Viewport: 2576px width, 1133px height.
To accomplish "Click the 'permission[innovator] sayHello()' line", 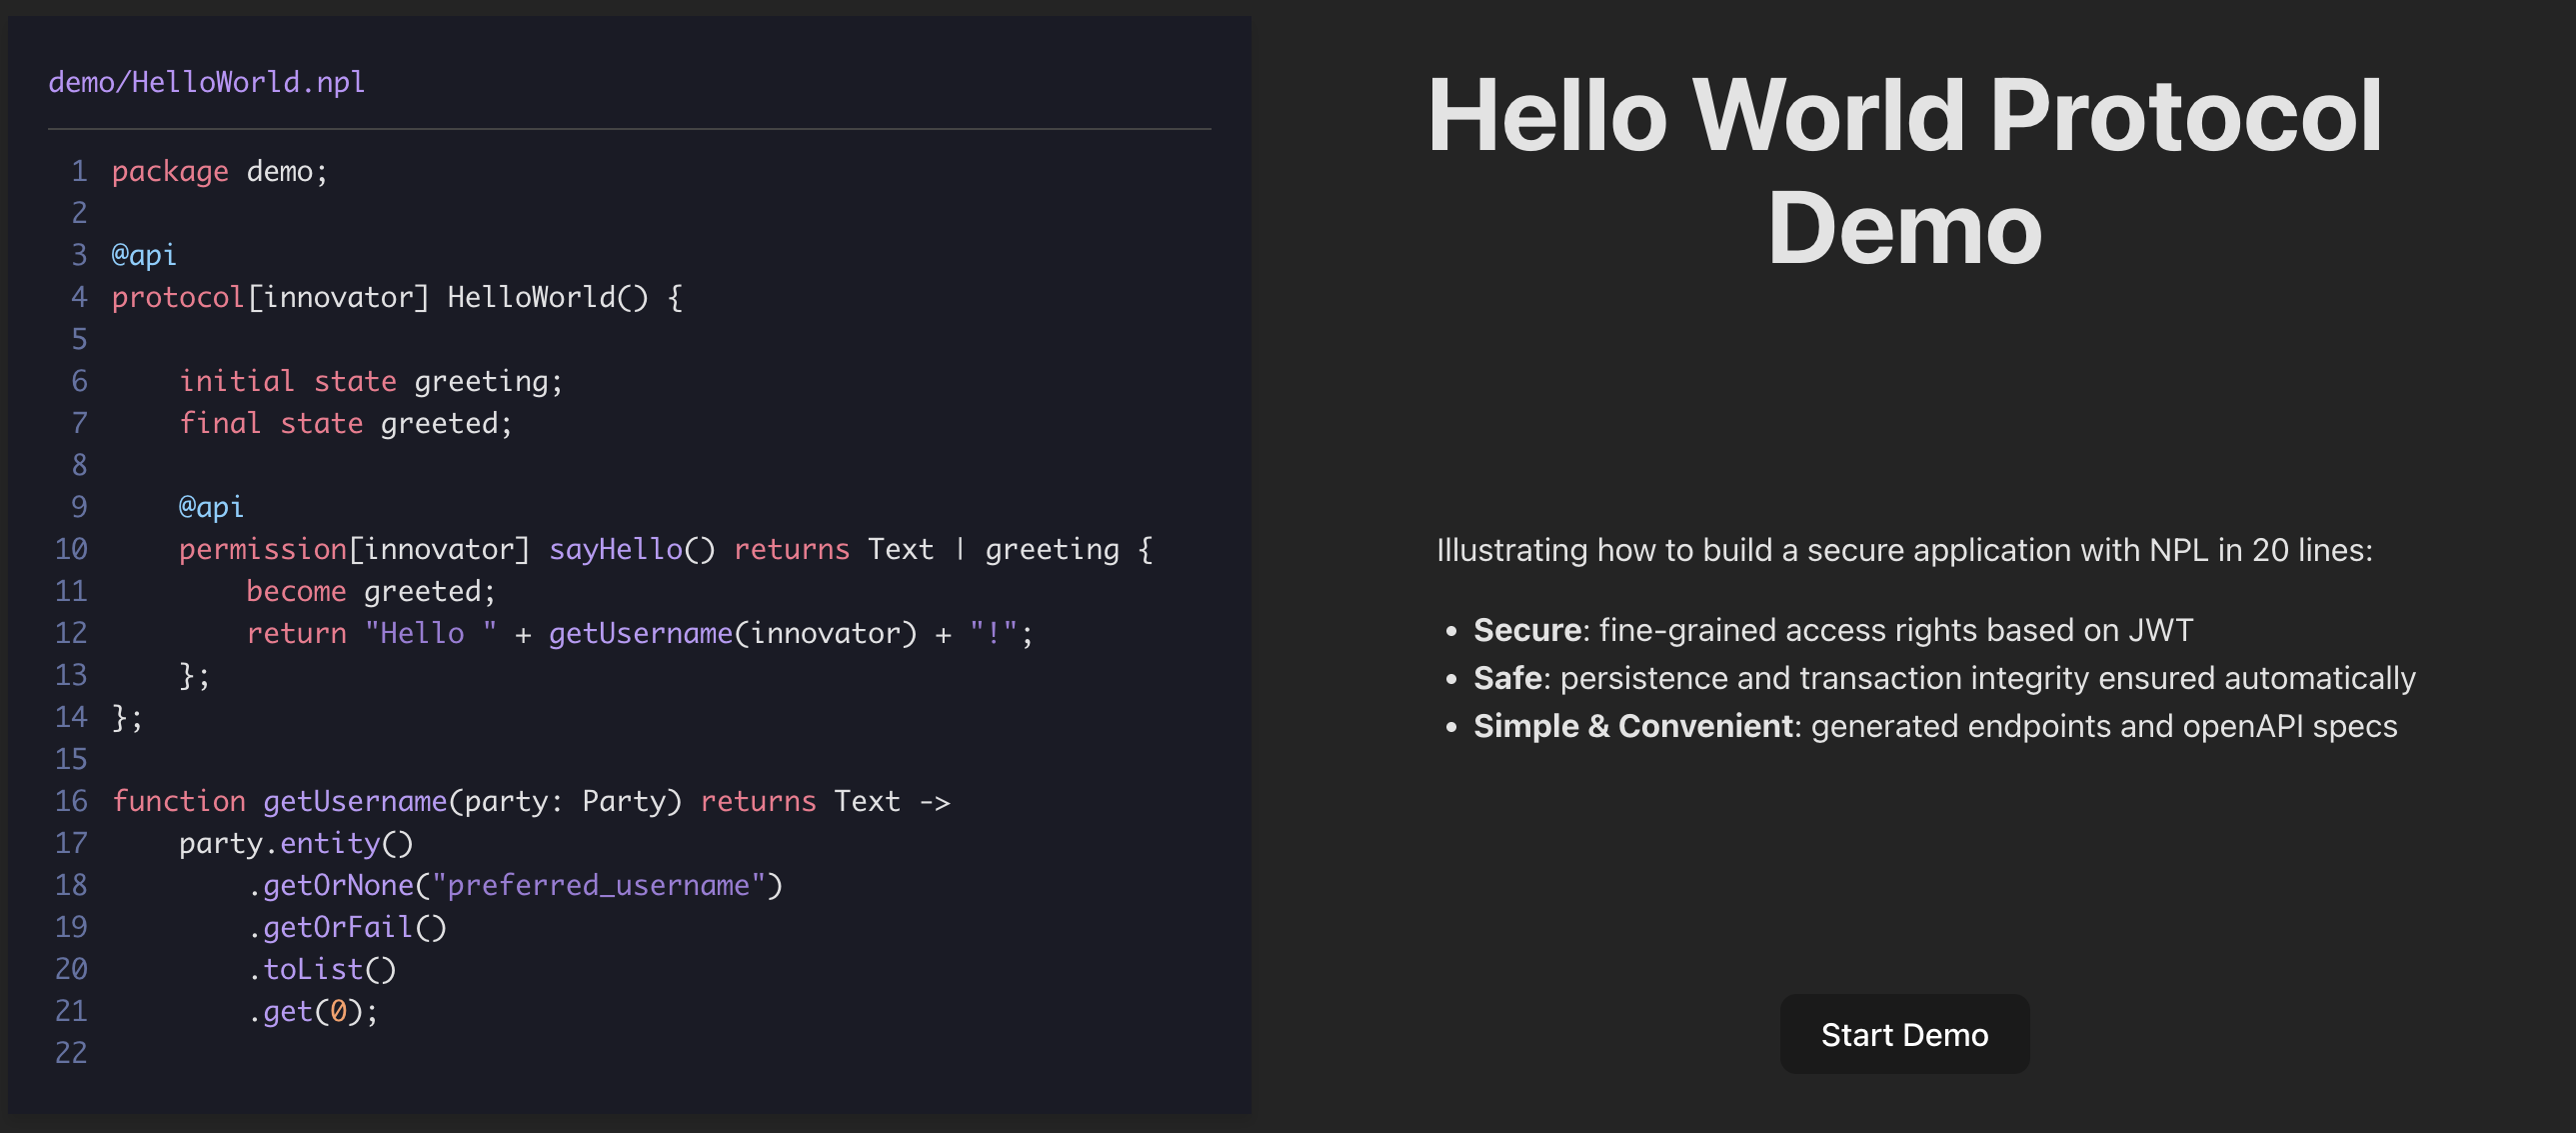I will (666, 549).
